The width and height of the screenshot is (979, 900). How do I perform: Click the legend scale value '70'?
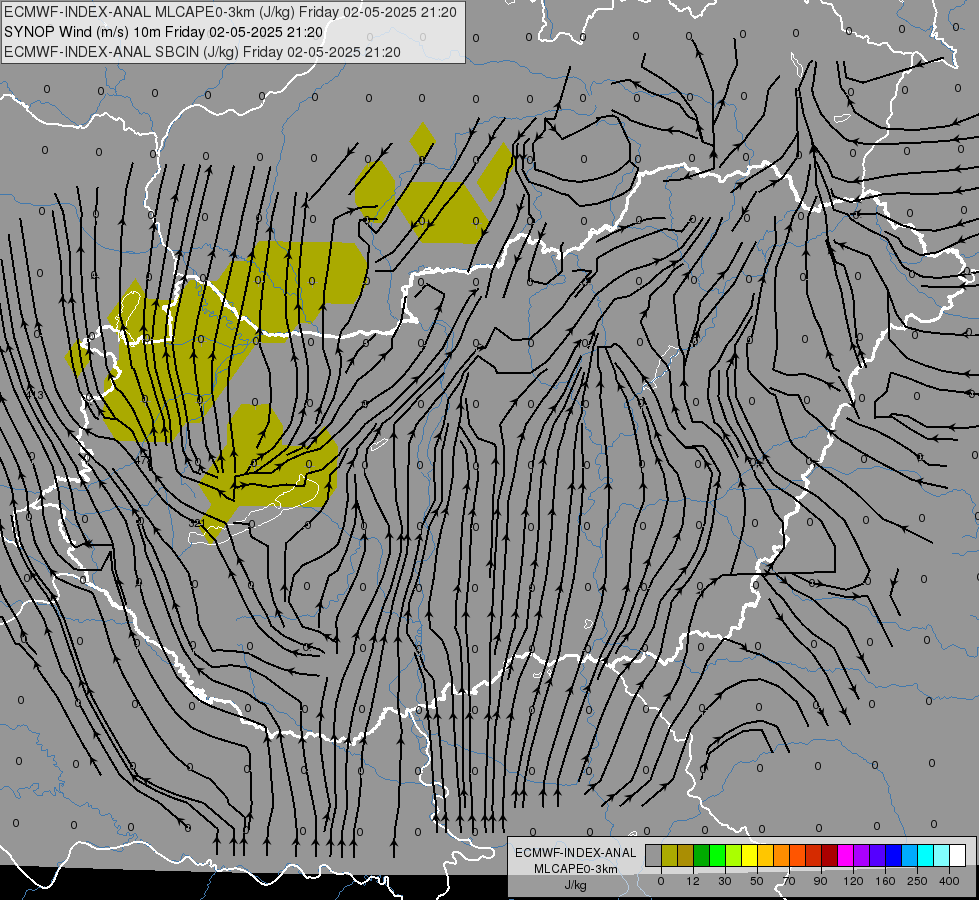coord(789,881)
